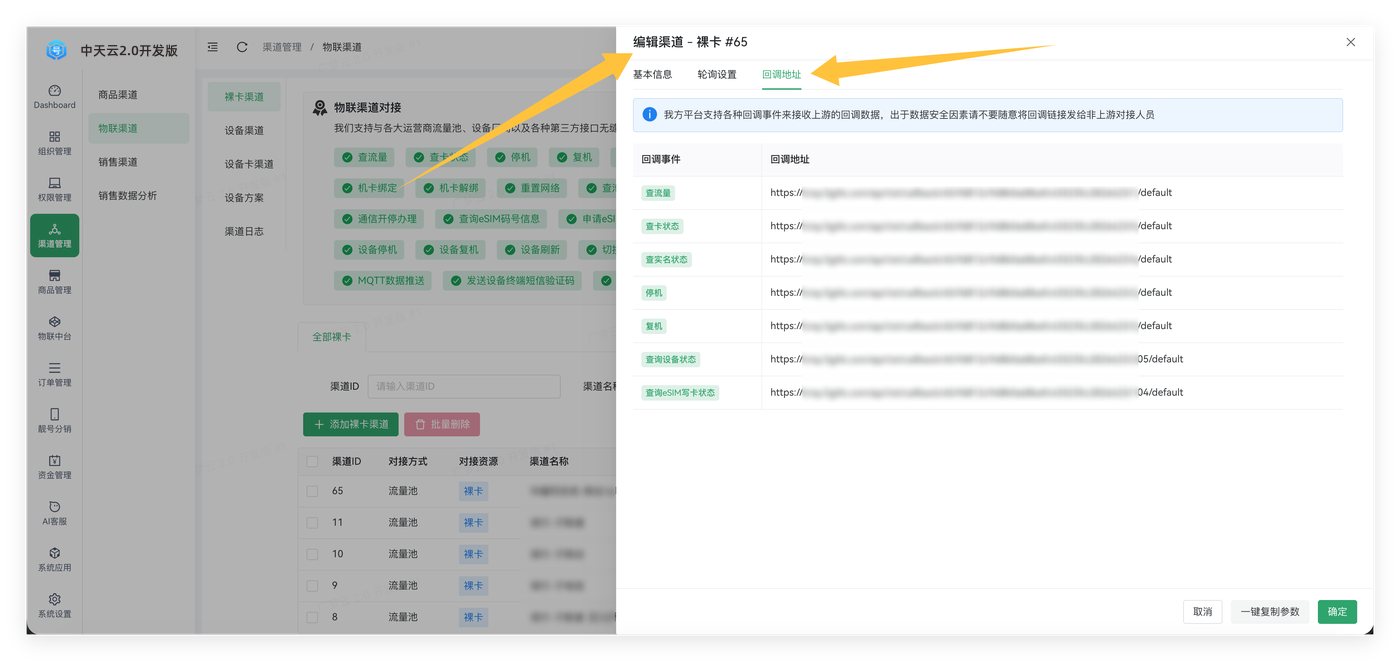1400x661 pixels.
Task: Click the 物联渠道对接 heading icon
Action: click(x=320, y=107)
